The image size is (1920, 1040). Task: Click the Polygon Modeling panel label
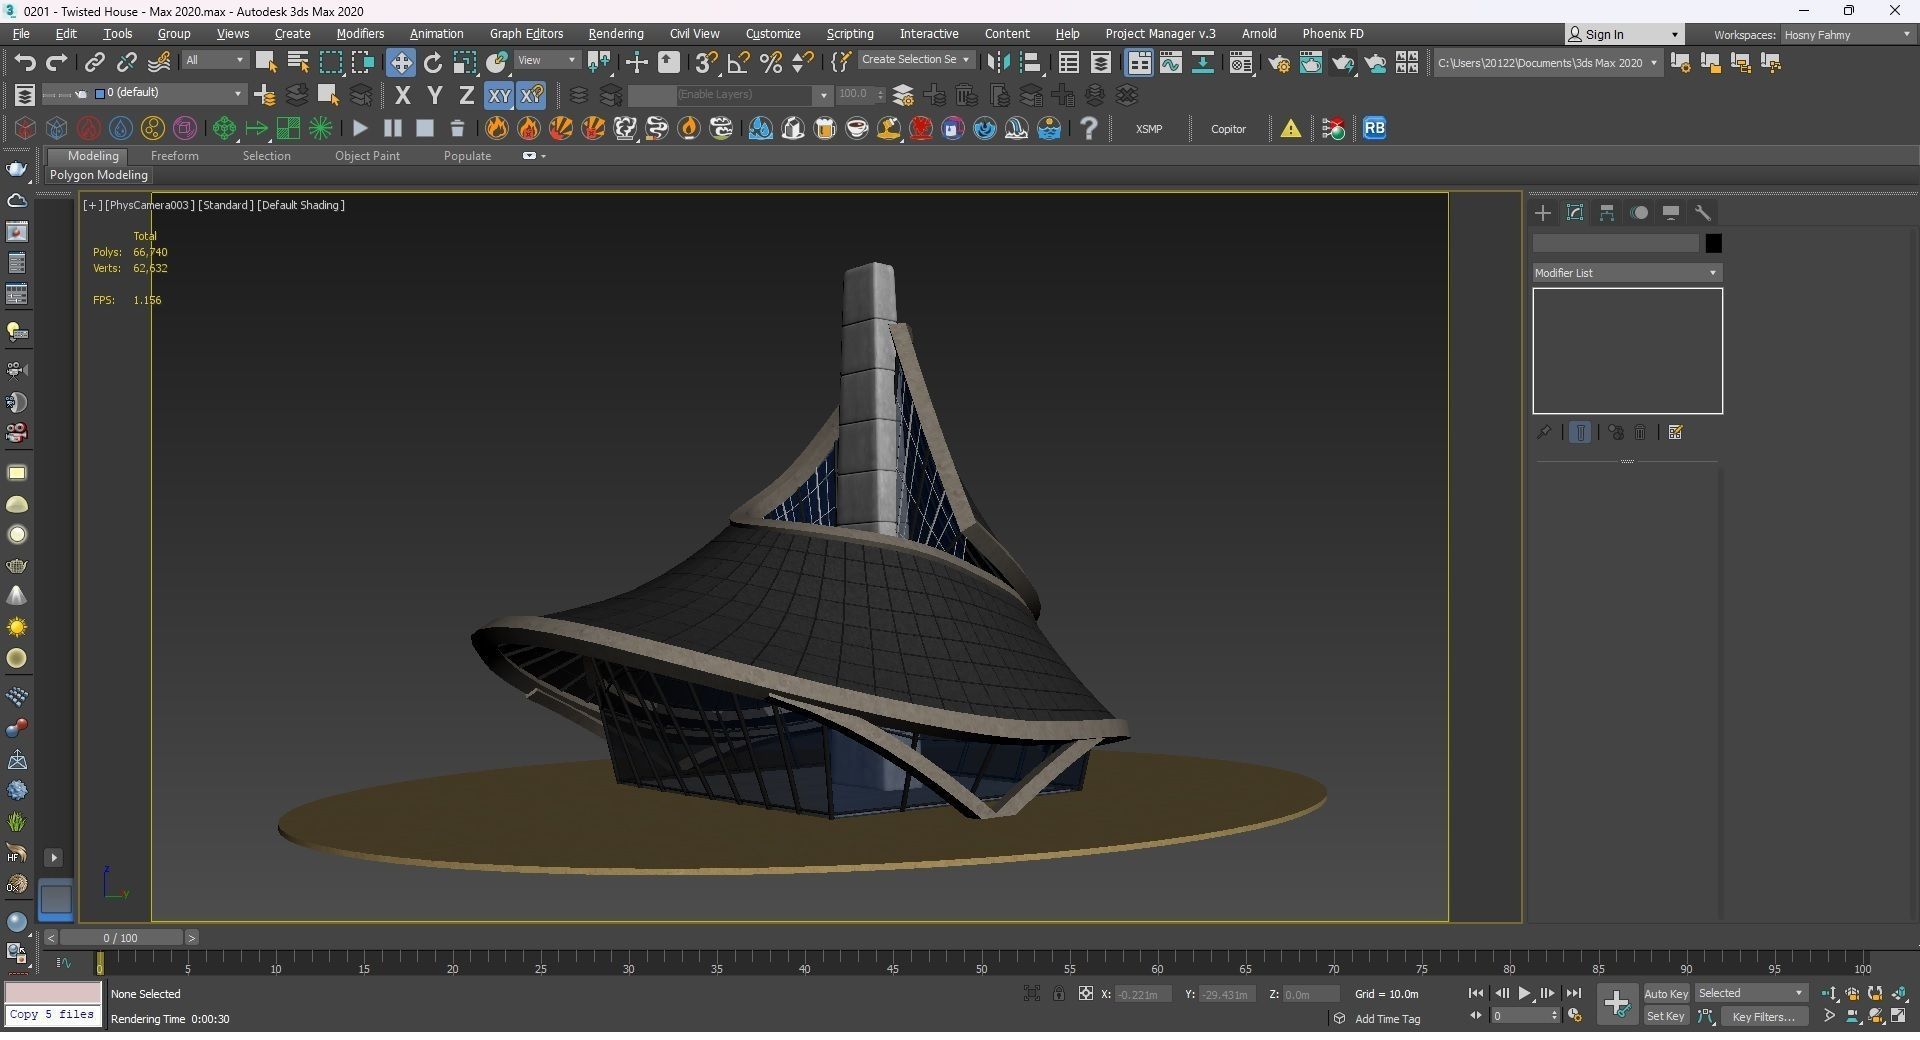pyautogui.click(x=99, y=175)
